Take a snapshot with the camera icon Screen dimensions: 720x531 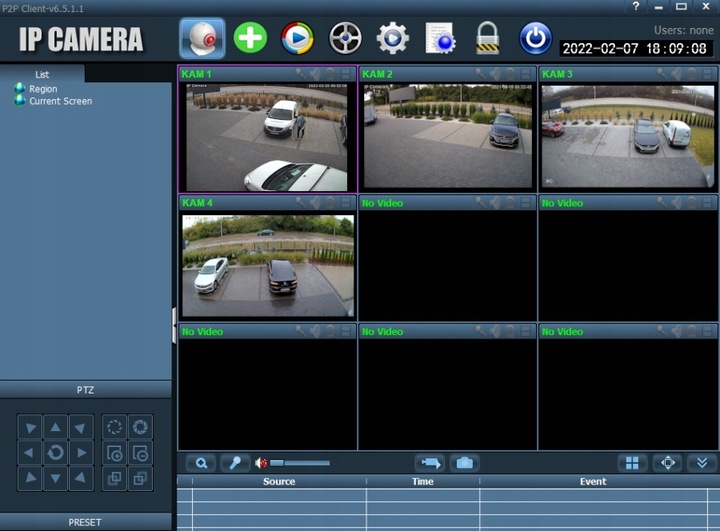(464, 463)
